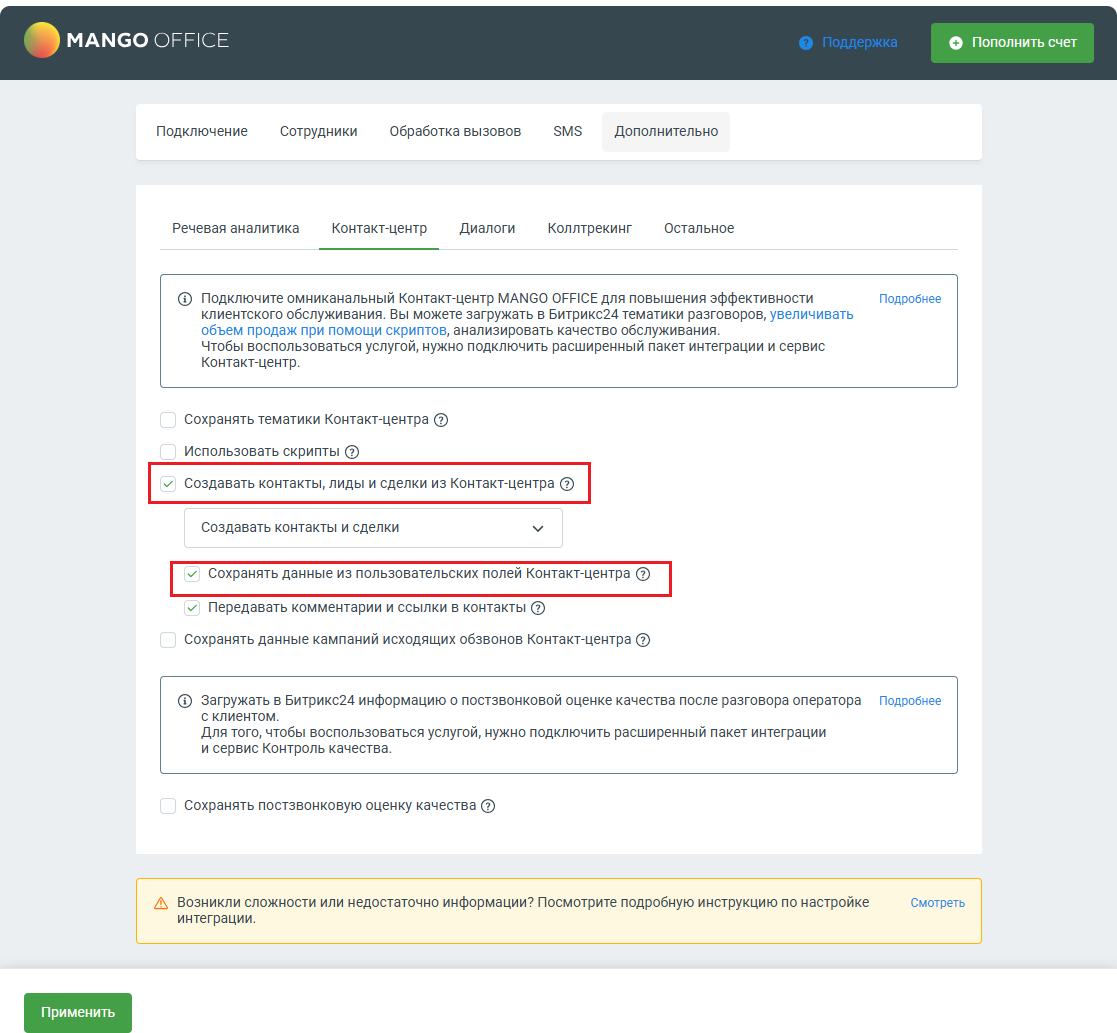This screenshot has width=1117, height=1033.
Task: Go to Обработка вызовов tab
Action: (x=455, y=132)
